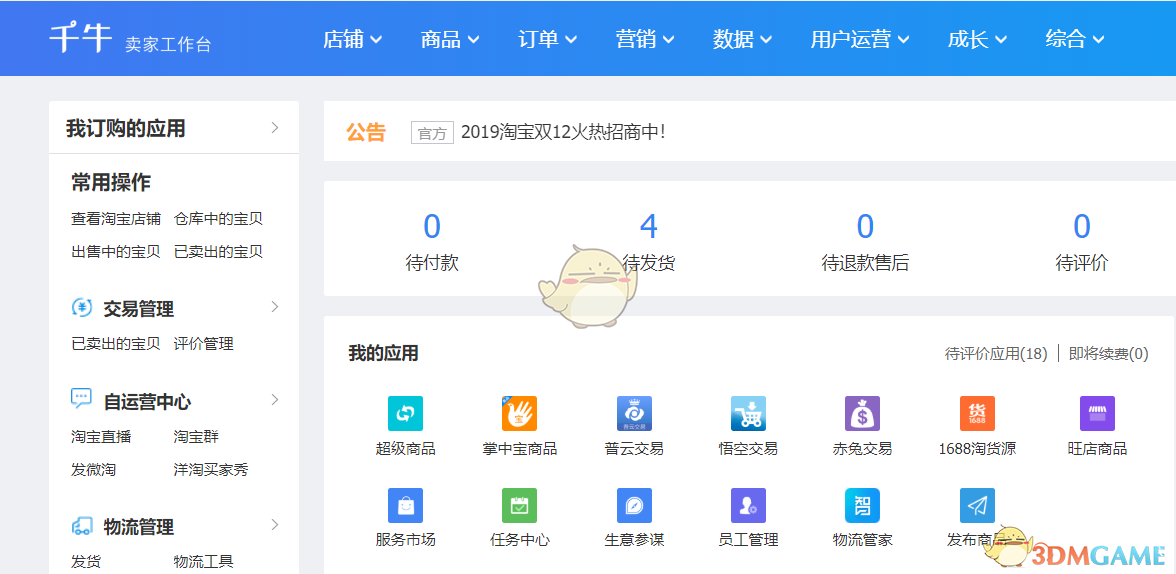1176x574 pixels.
Task: Open the 普云交易 app icon
Action: (634, 413)
